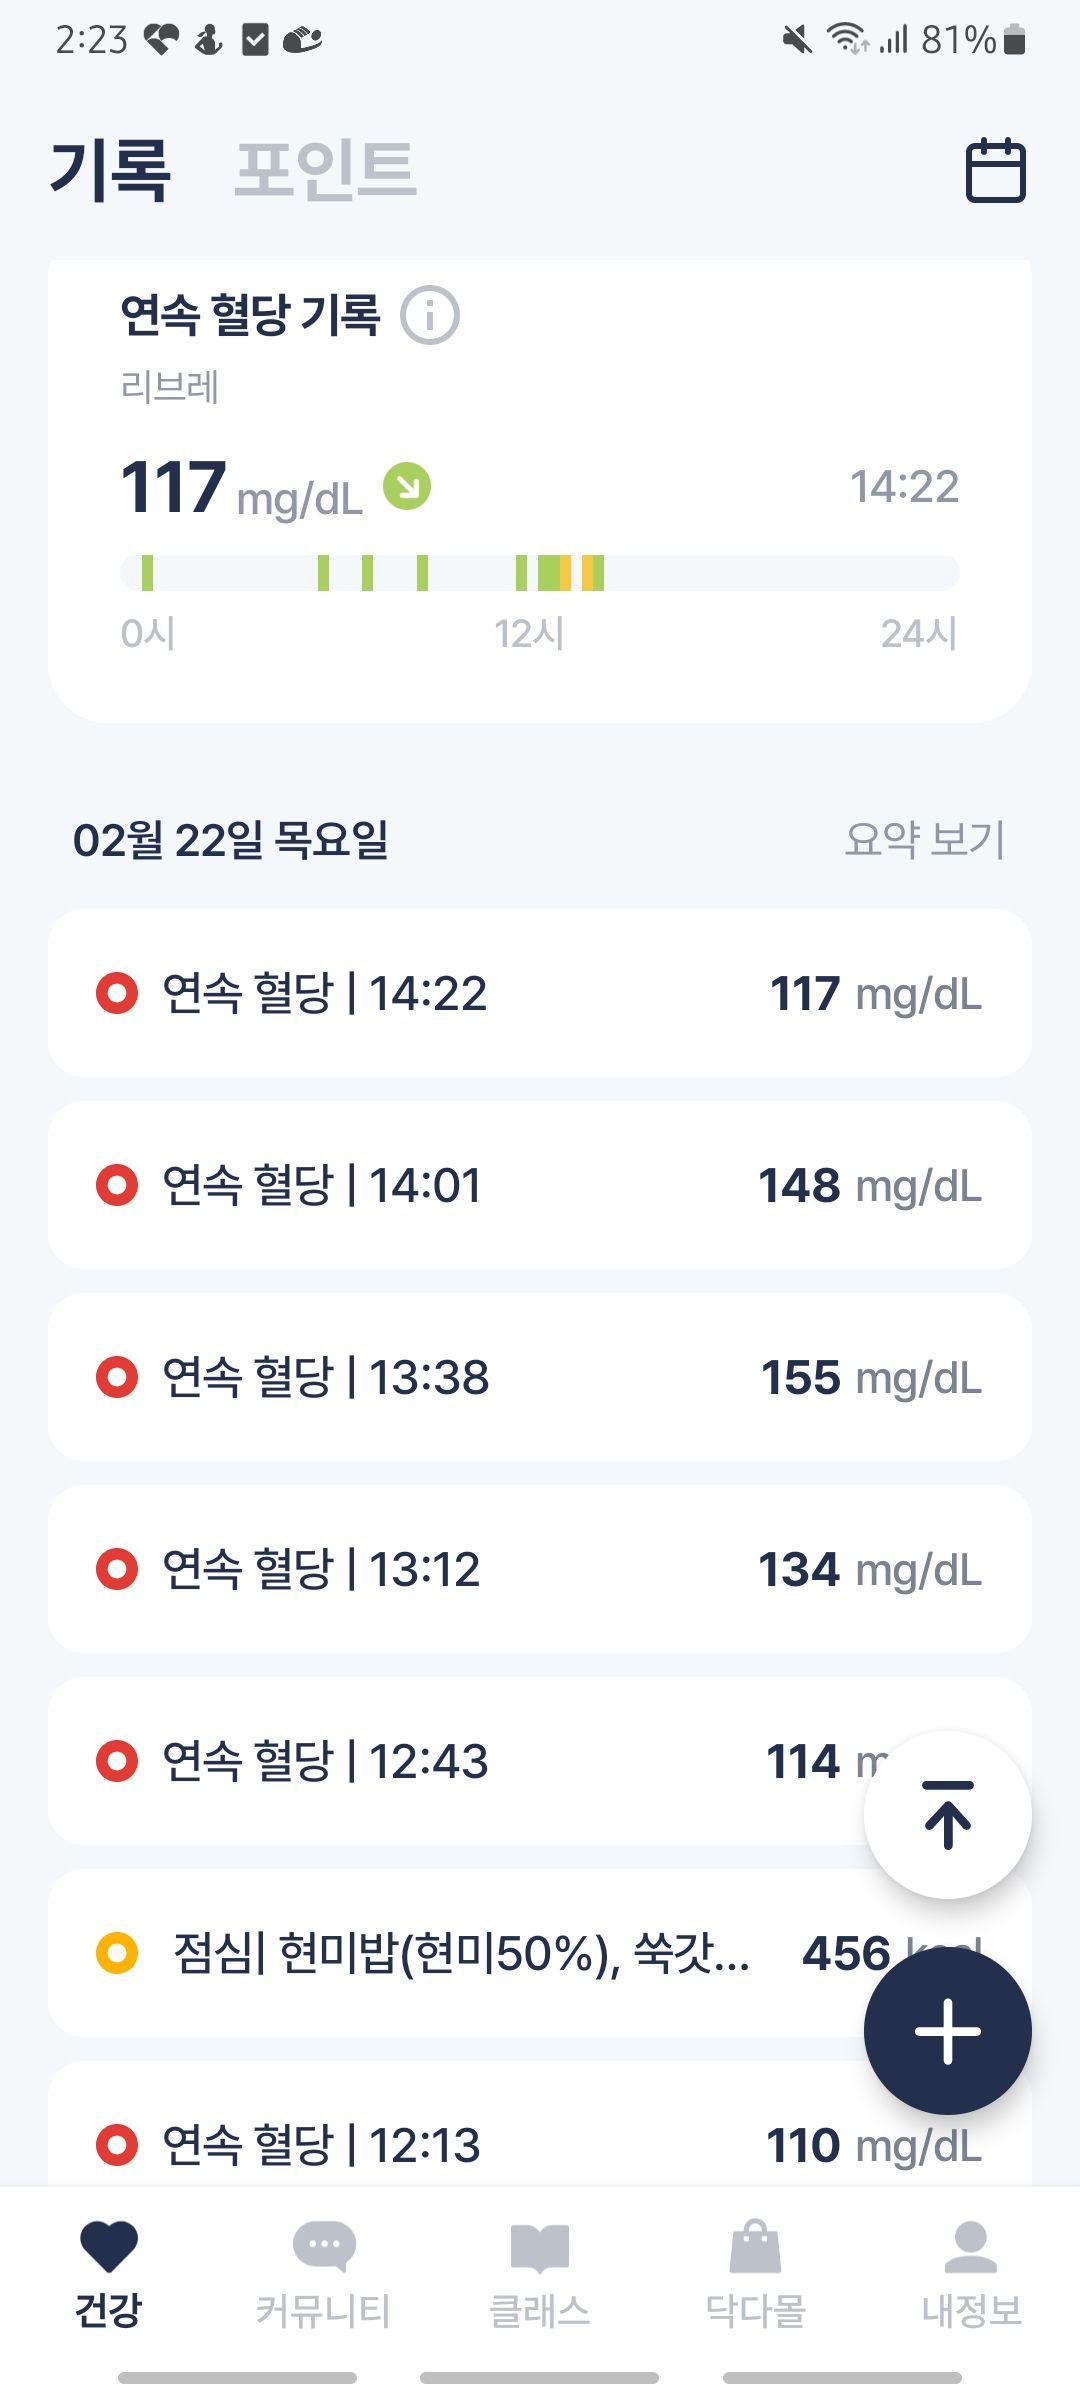Image resolution: width=1080 pixels, height=2400 pixels.
Task: Tap the info icon beside 연속 혈당 기록
Action: pos(429,316)
